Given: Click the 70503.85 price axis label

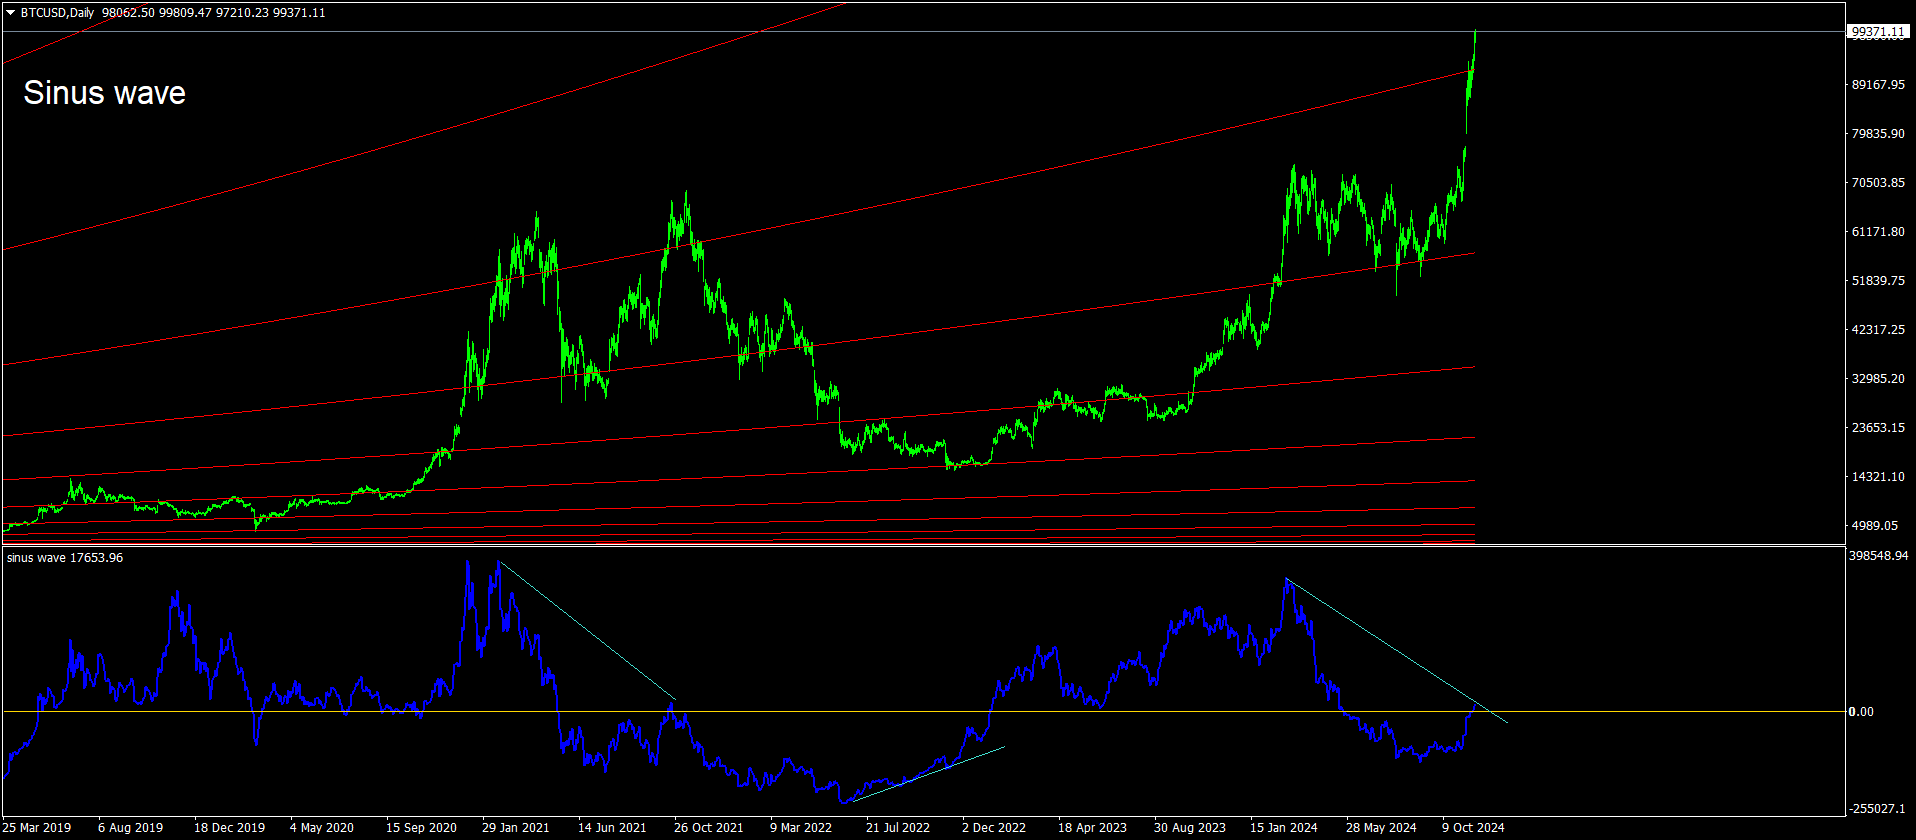Looking at the screenshot, I should (1878, 183).
